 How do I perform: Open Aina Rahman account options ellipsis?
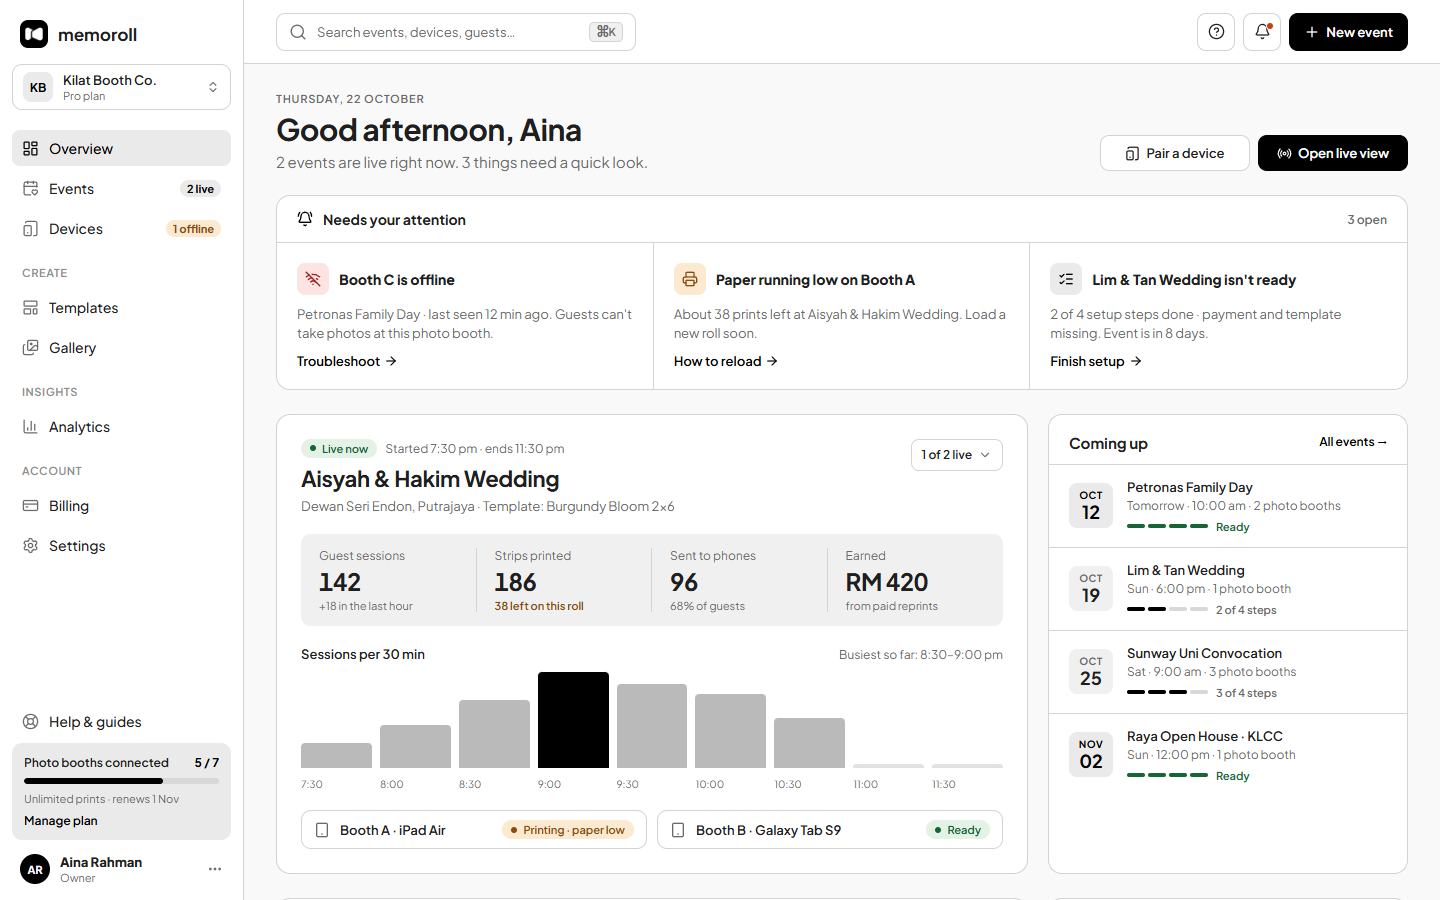(x=215, y=869)
